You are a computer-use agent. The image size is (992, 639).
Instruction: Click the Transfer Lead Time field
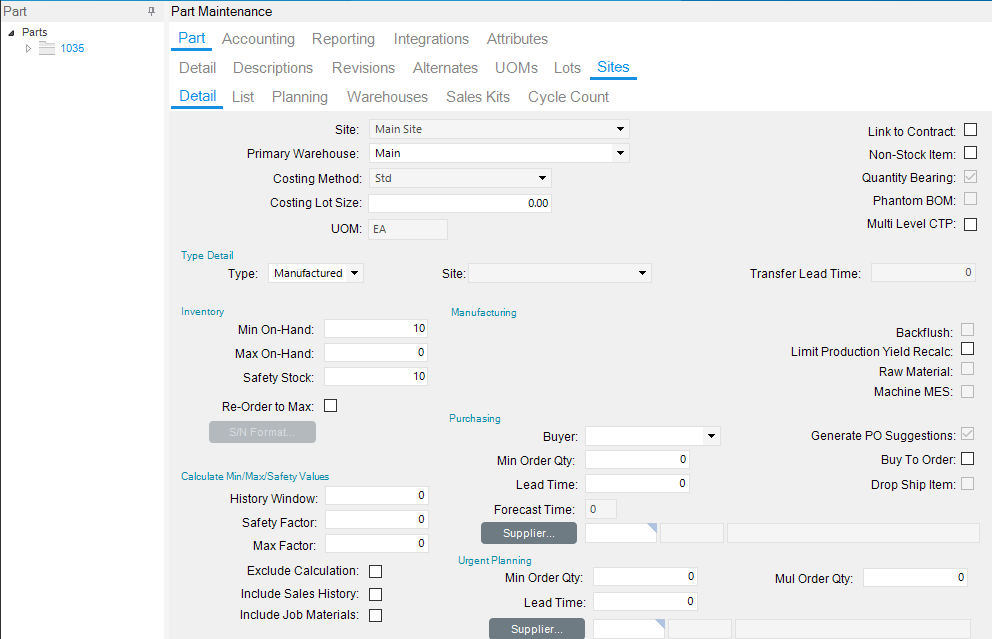point(923,273)
